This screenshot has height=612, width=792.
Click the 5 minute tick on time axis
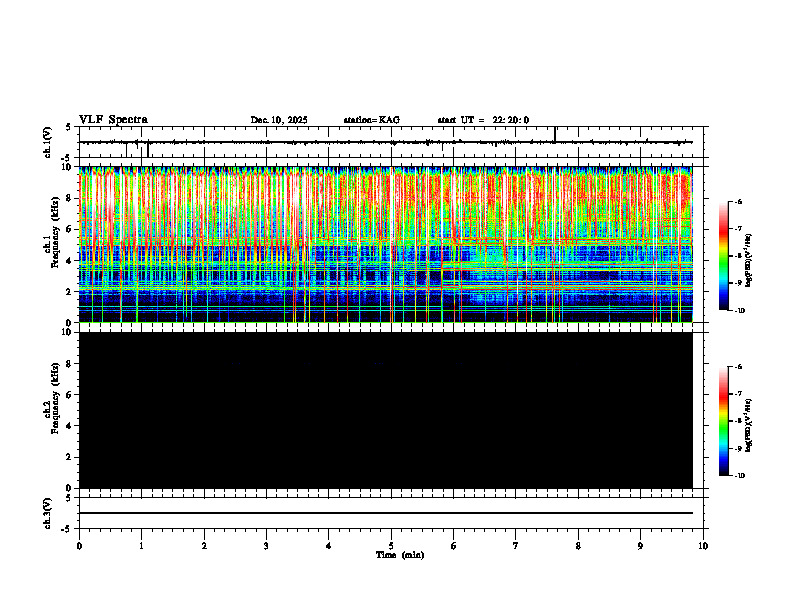coord(391,546)
